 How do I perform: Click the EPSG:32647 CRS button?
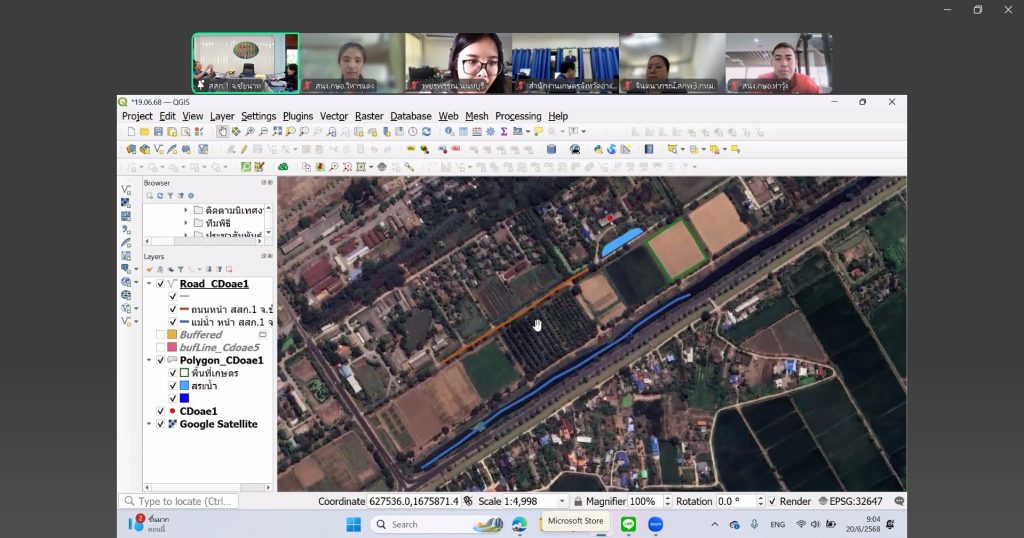point(850,501)
